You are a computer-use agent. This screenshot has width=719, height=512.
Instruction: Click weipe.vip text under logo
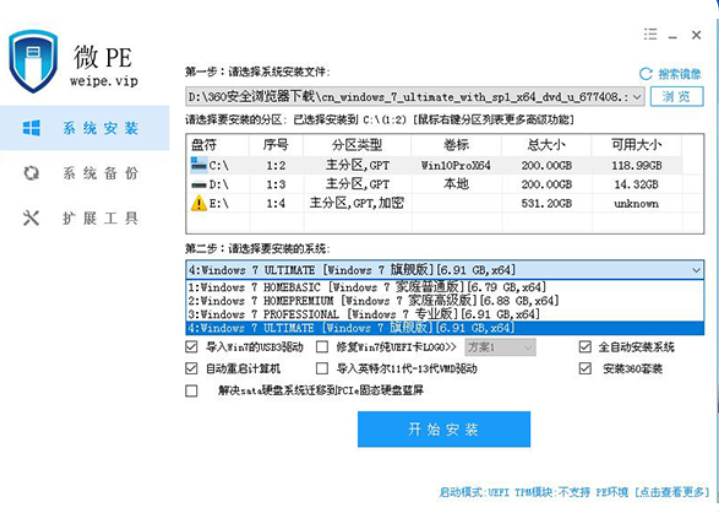coord(104,81)
